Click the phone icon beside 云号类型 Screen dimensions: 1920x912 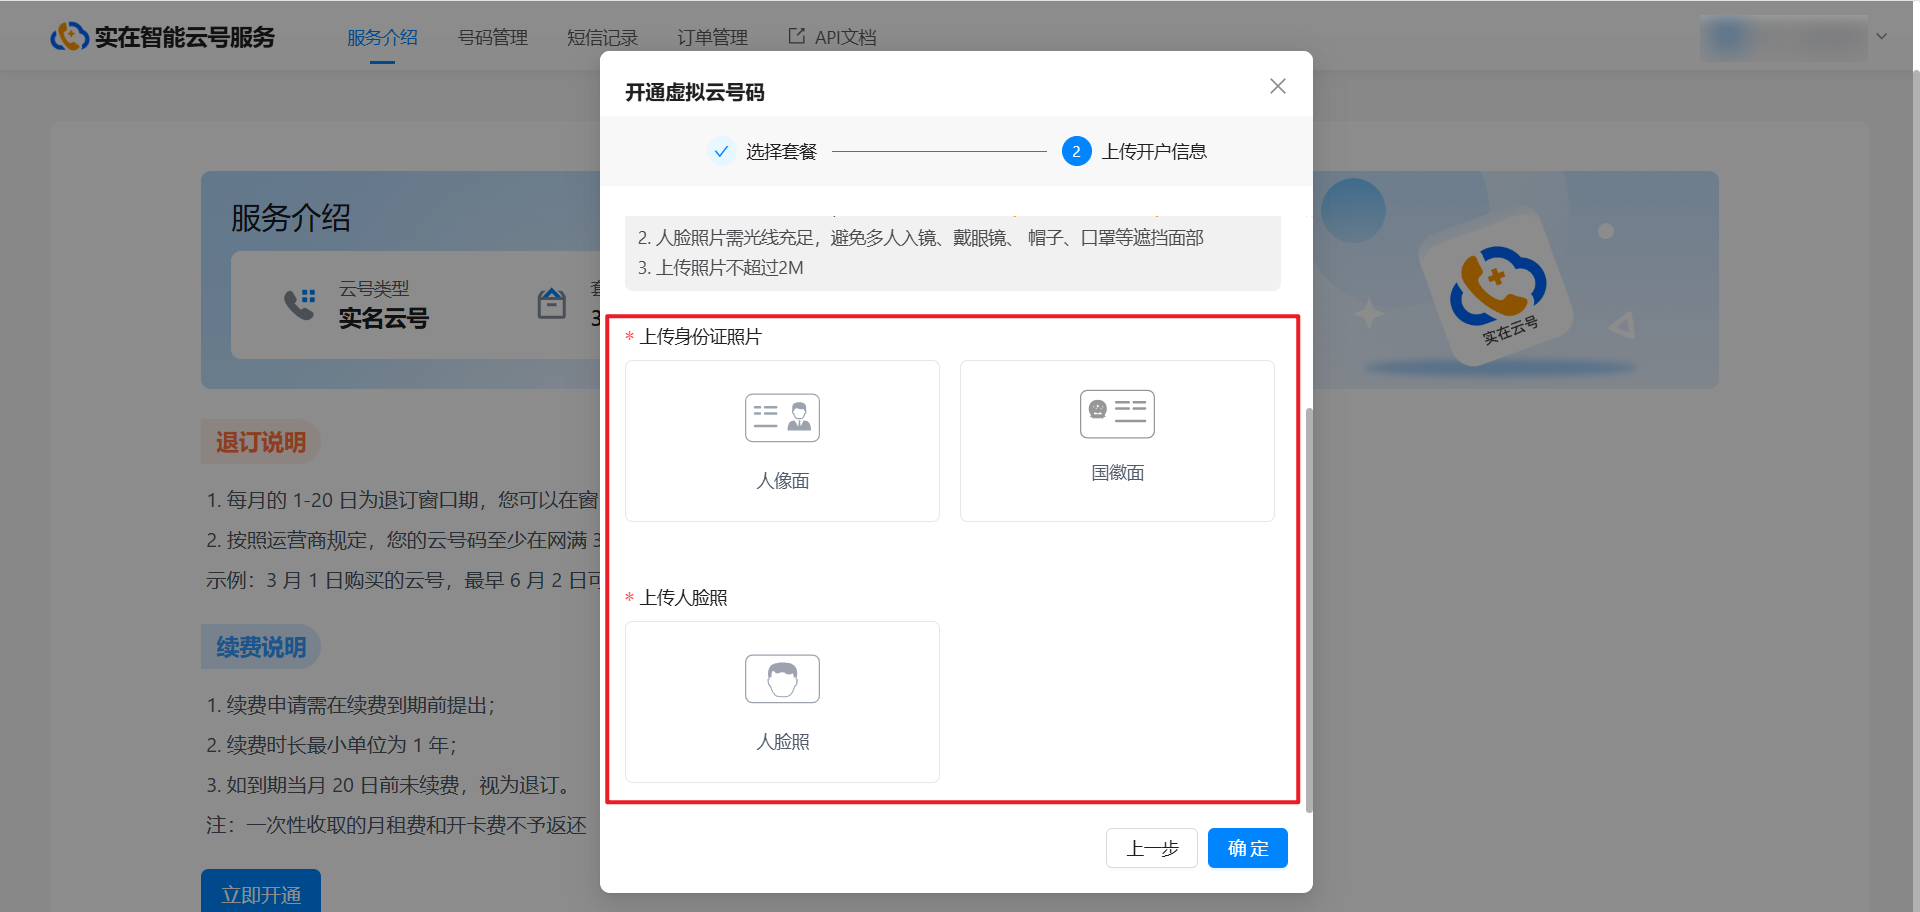coord(299,304)
